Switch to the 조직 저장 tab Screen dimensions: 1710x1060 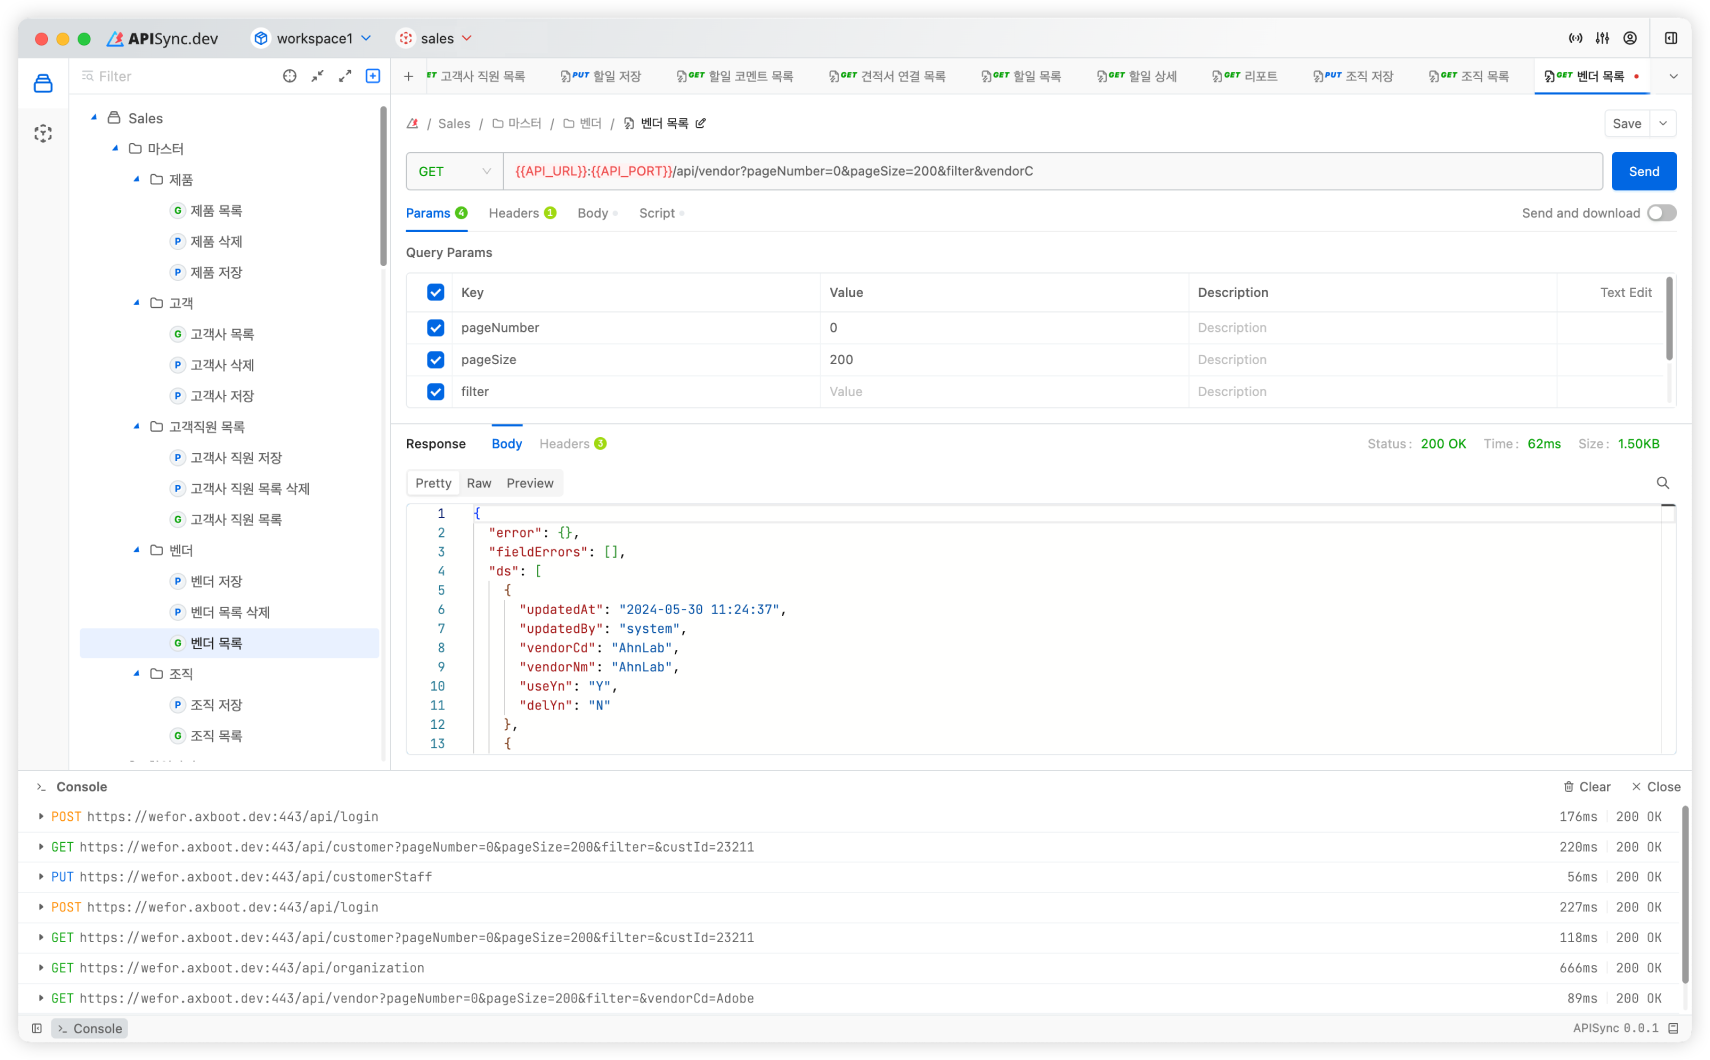pos(1353,76)
